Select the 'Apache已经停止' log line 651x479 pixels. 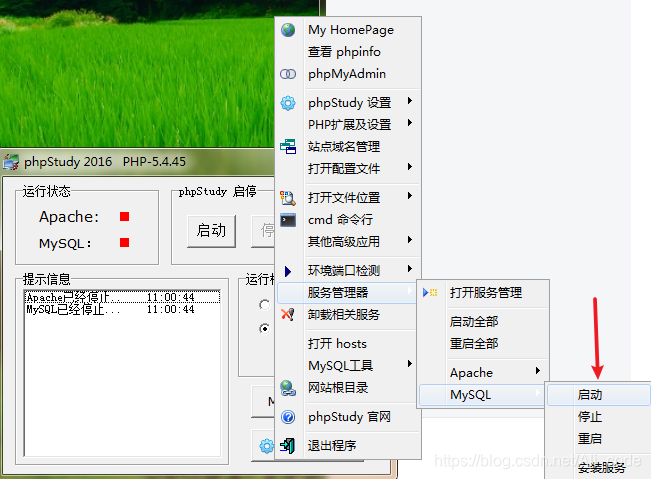point(122,297)
